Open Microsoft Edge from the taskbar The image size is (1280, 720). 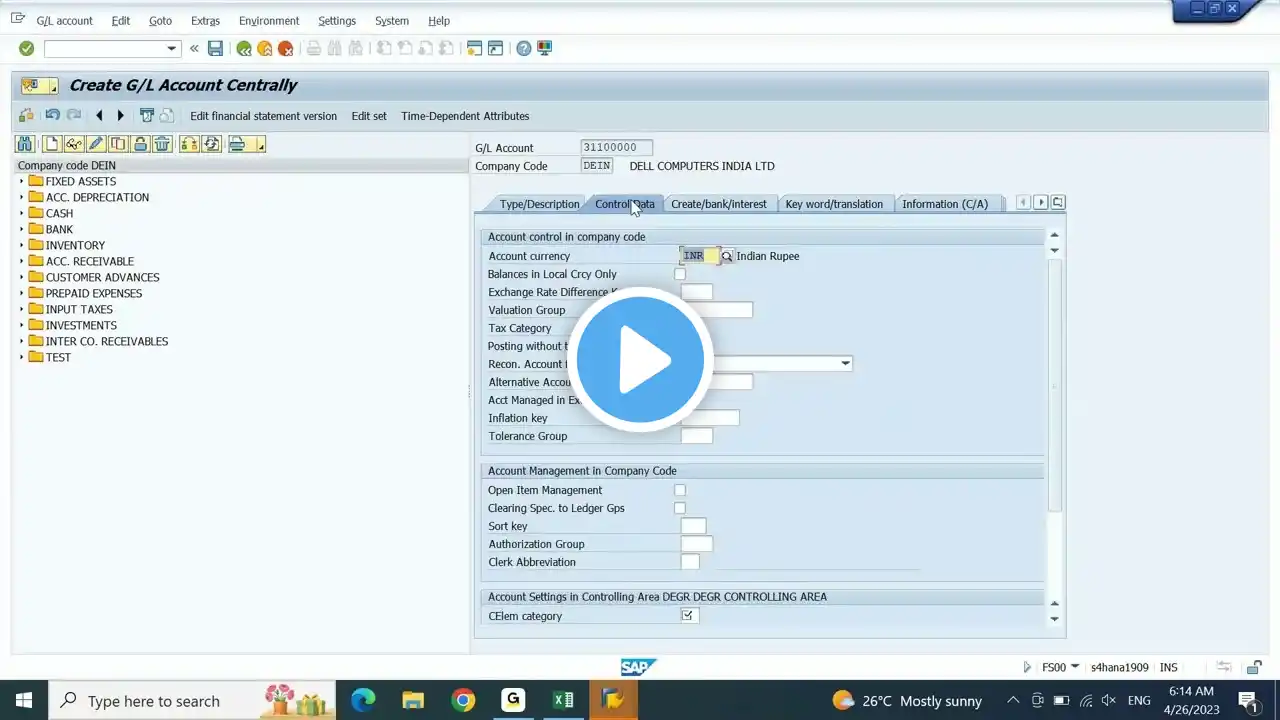[x=363, y=700]
